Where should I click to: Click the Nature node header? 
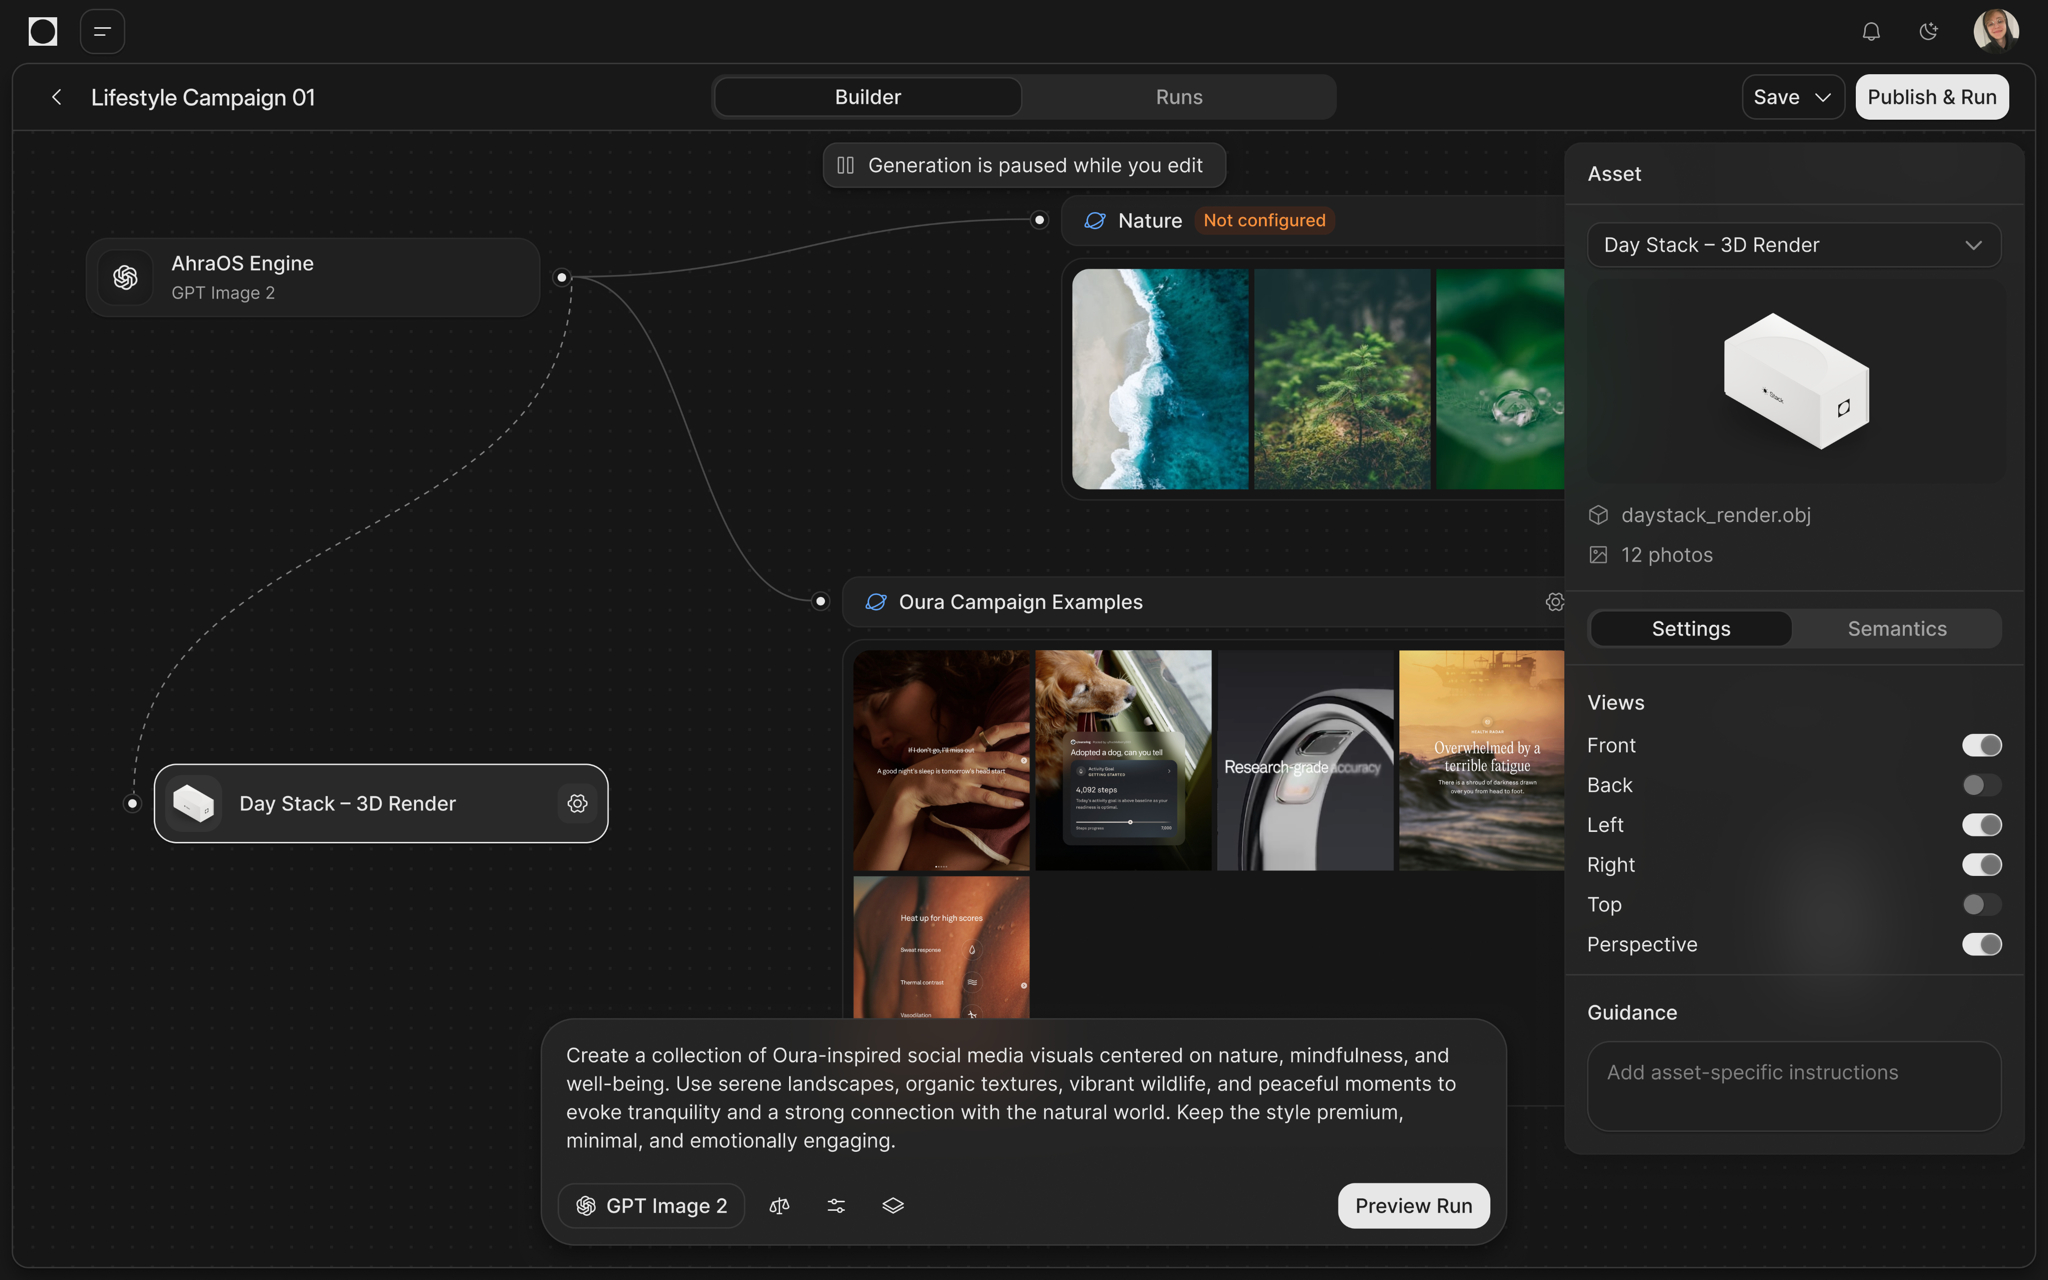[x=1312, y=220]
